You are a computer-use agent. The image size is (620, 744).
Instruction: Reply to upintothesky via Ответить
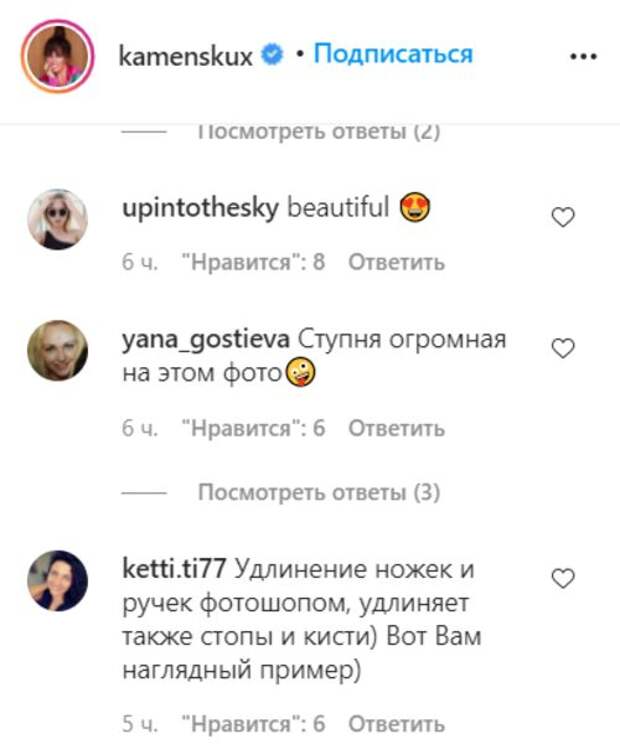pos(397,262)
